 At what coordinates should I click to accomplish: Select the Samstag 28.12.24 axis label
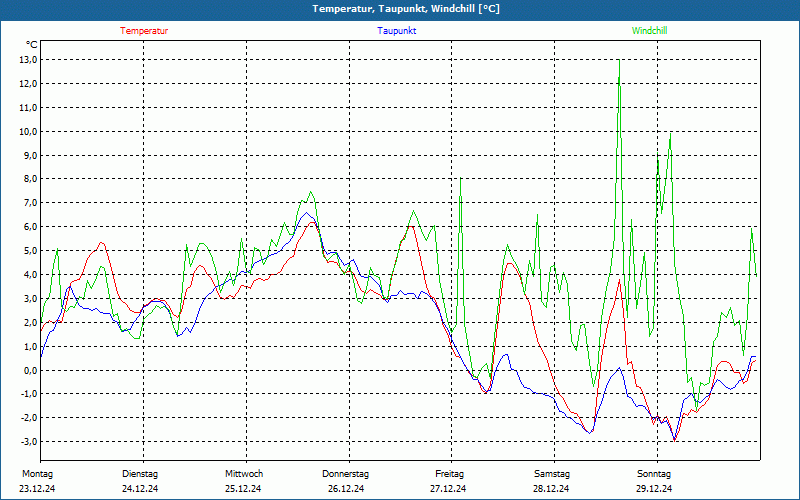(x=552, y=481)
